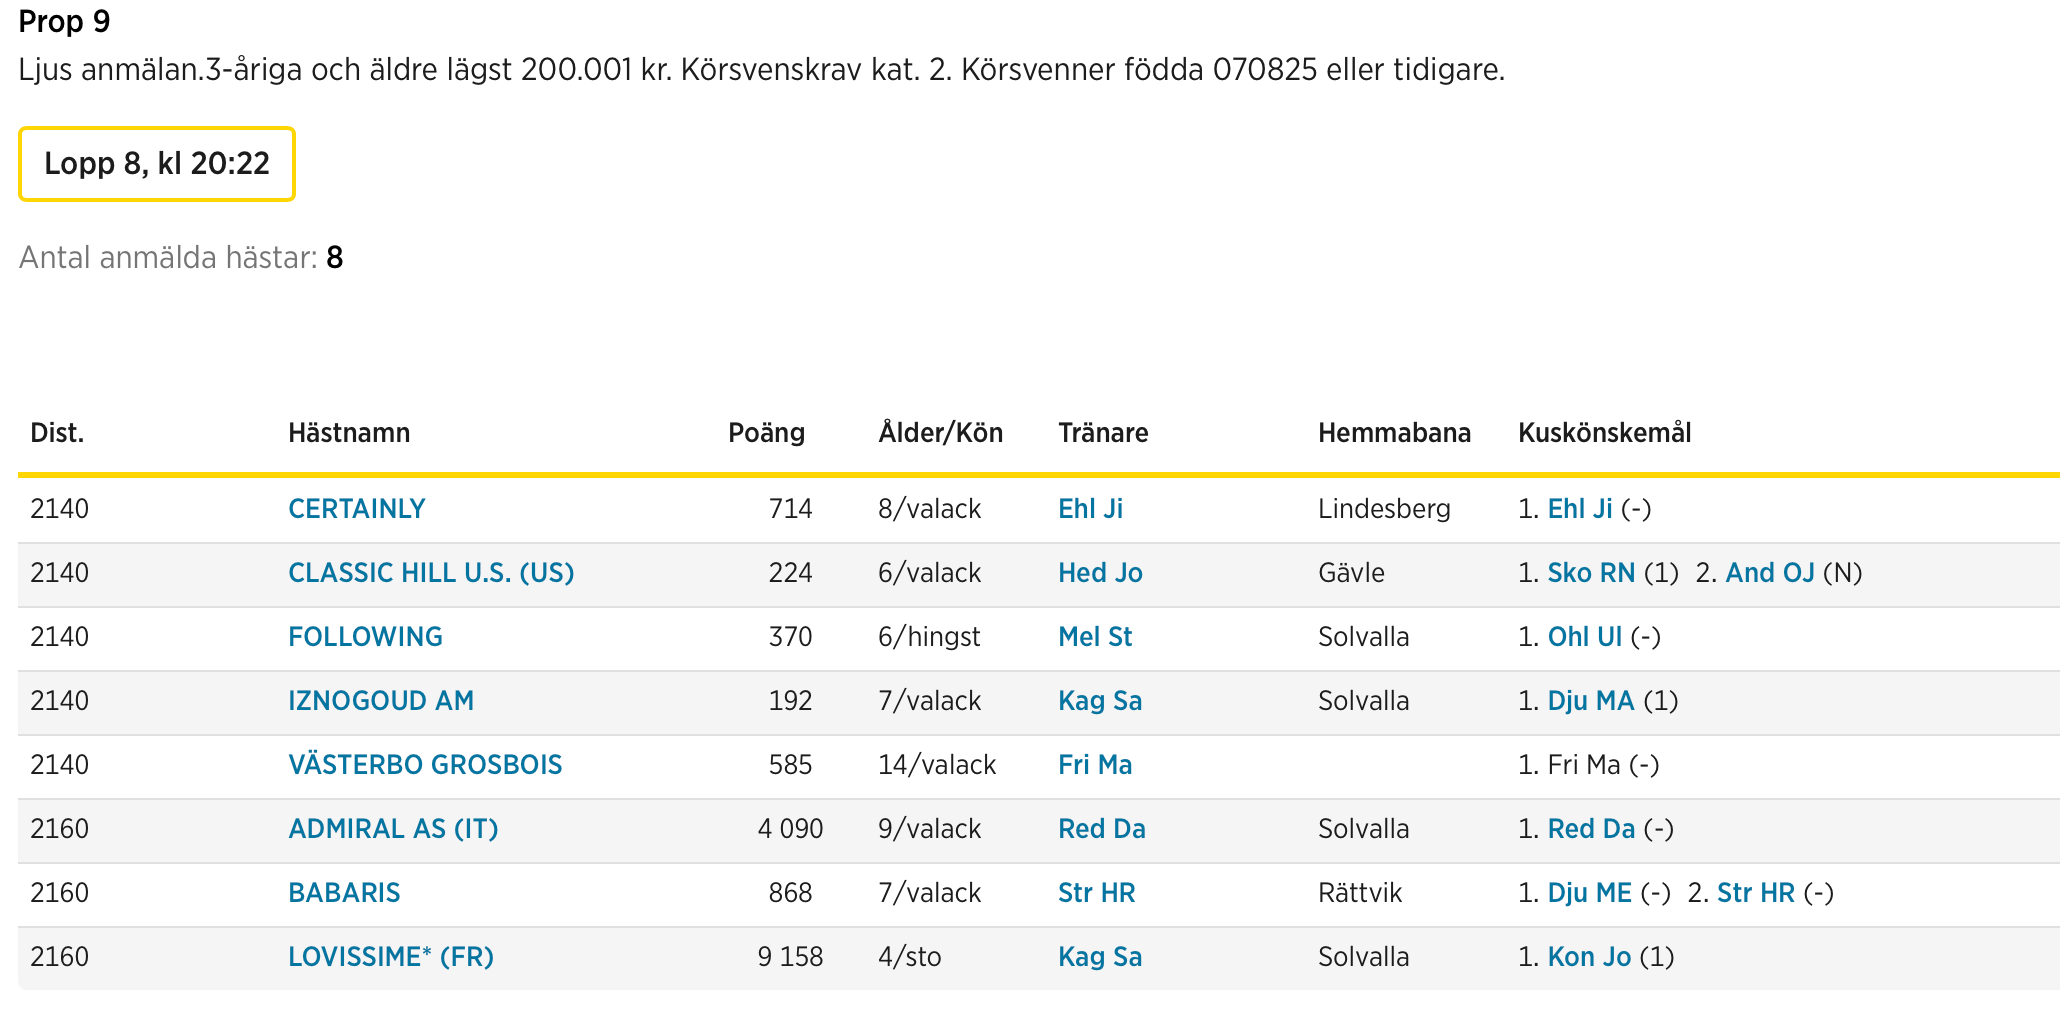The height and width of the screenshot is (1028, 2060).
Task: Click ADMIRAL AS (IT) horse name
Action: [393, 829]
